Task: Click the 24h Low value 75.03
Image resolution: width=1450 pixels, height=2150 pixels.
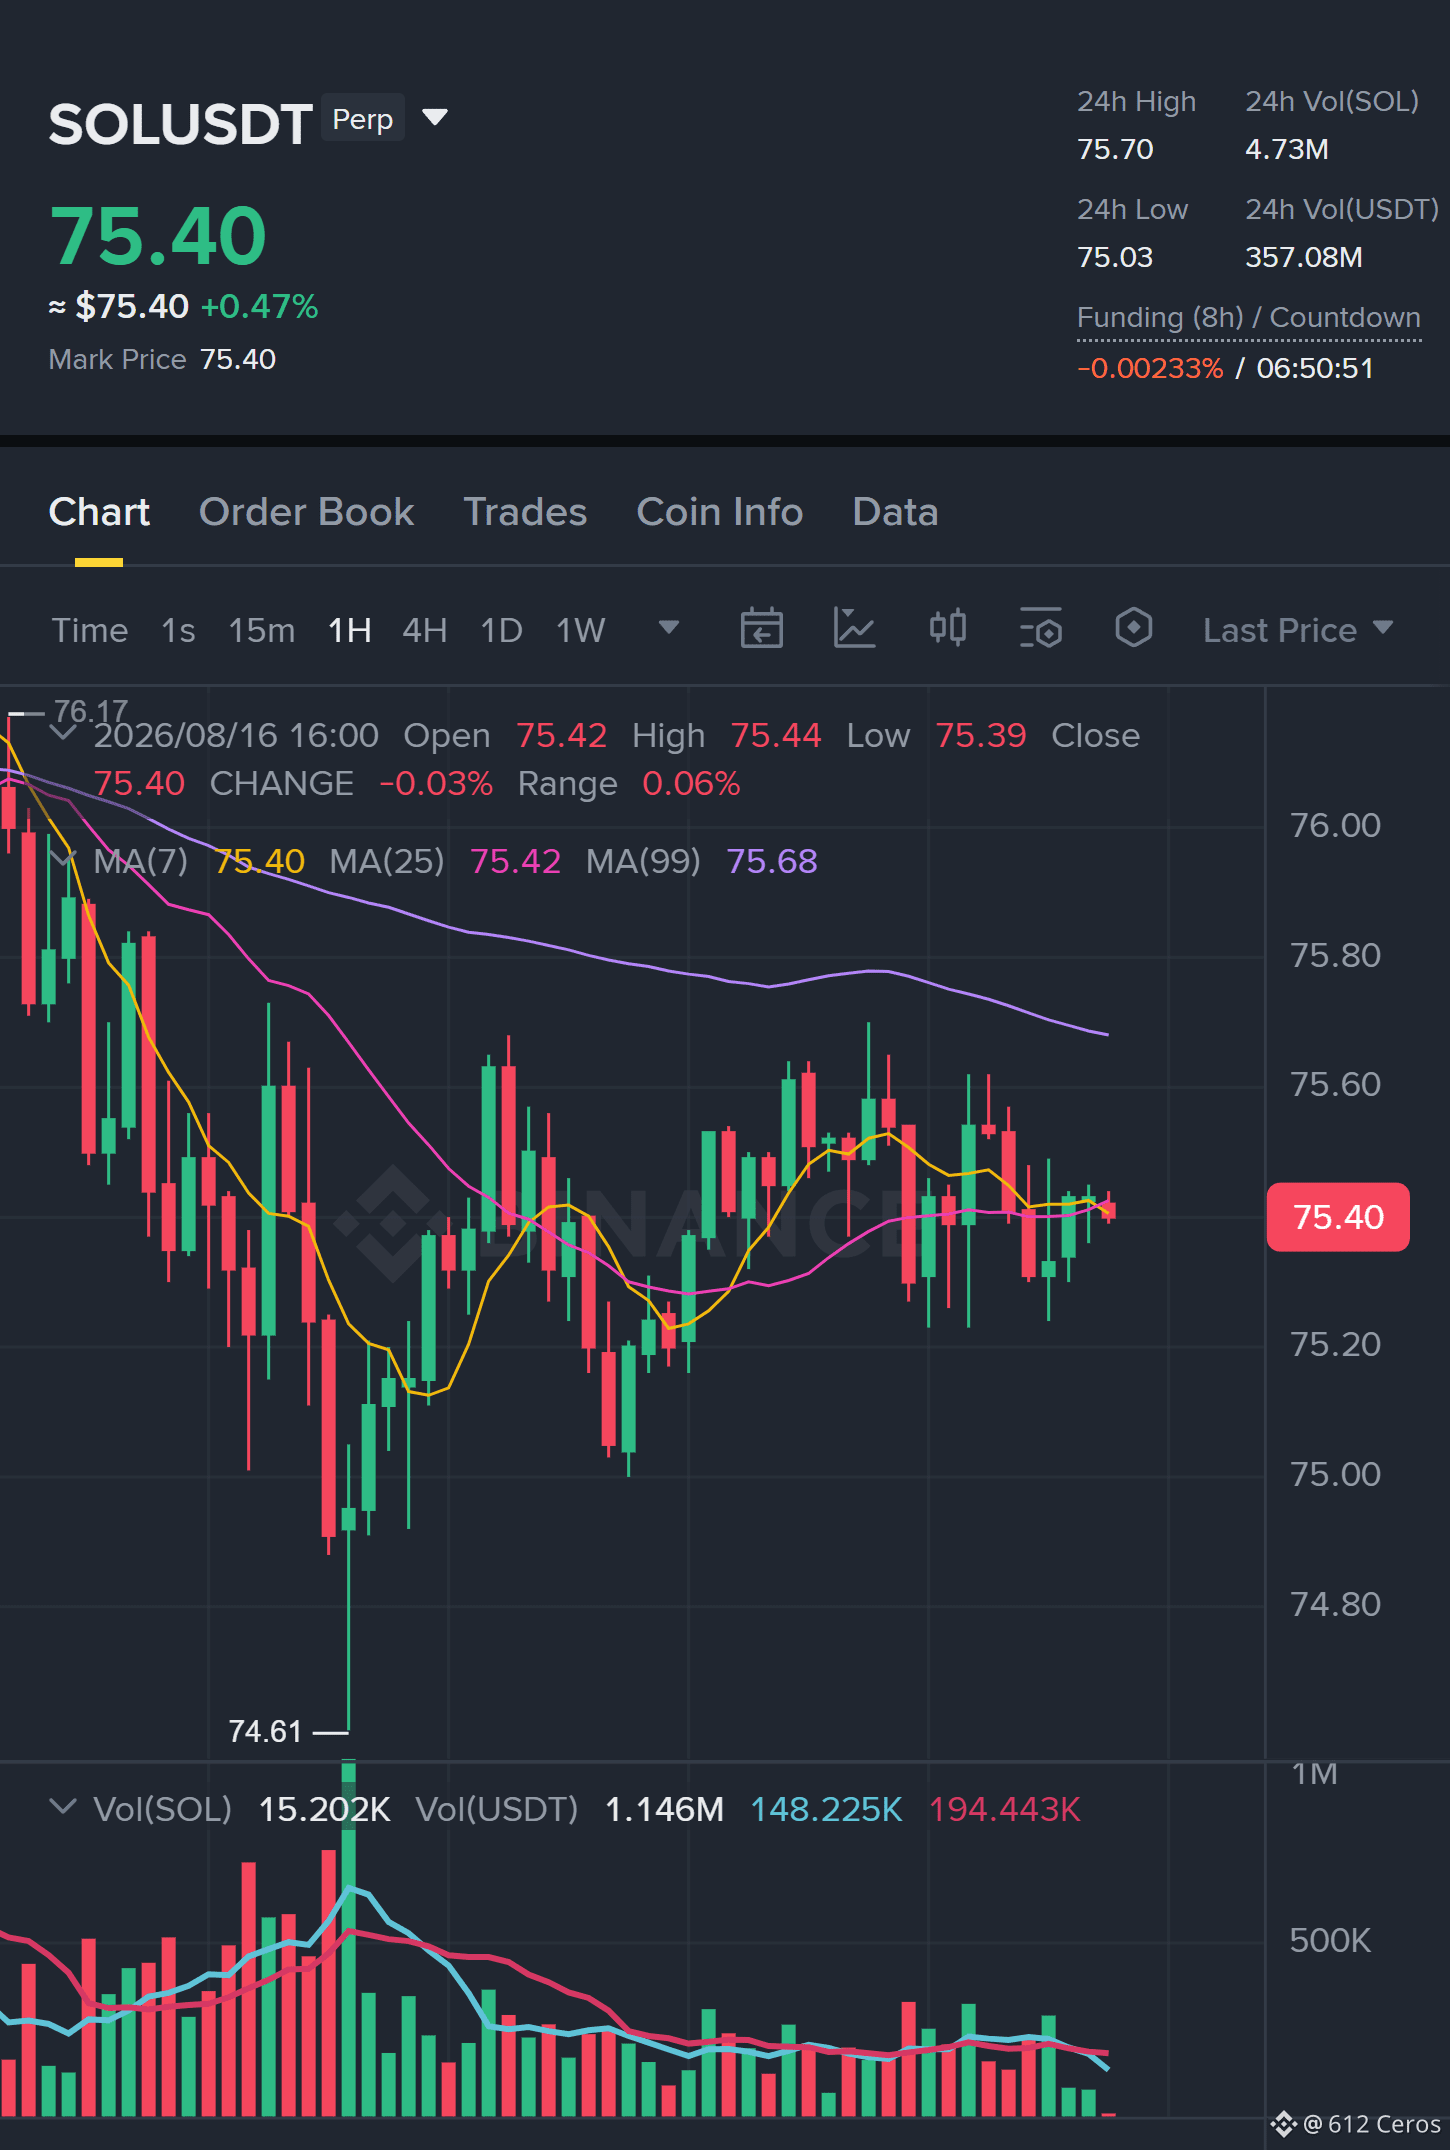Action: [x=1114, y=257]
